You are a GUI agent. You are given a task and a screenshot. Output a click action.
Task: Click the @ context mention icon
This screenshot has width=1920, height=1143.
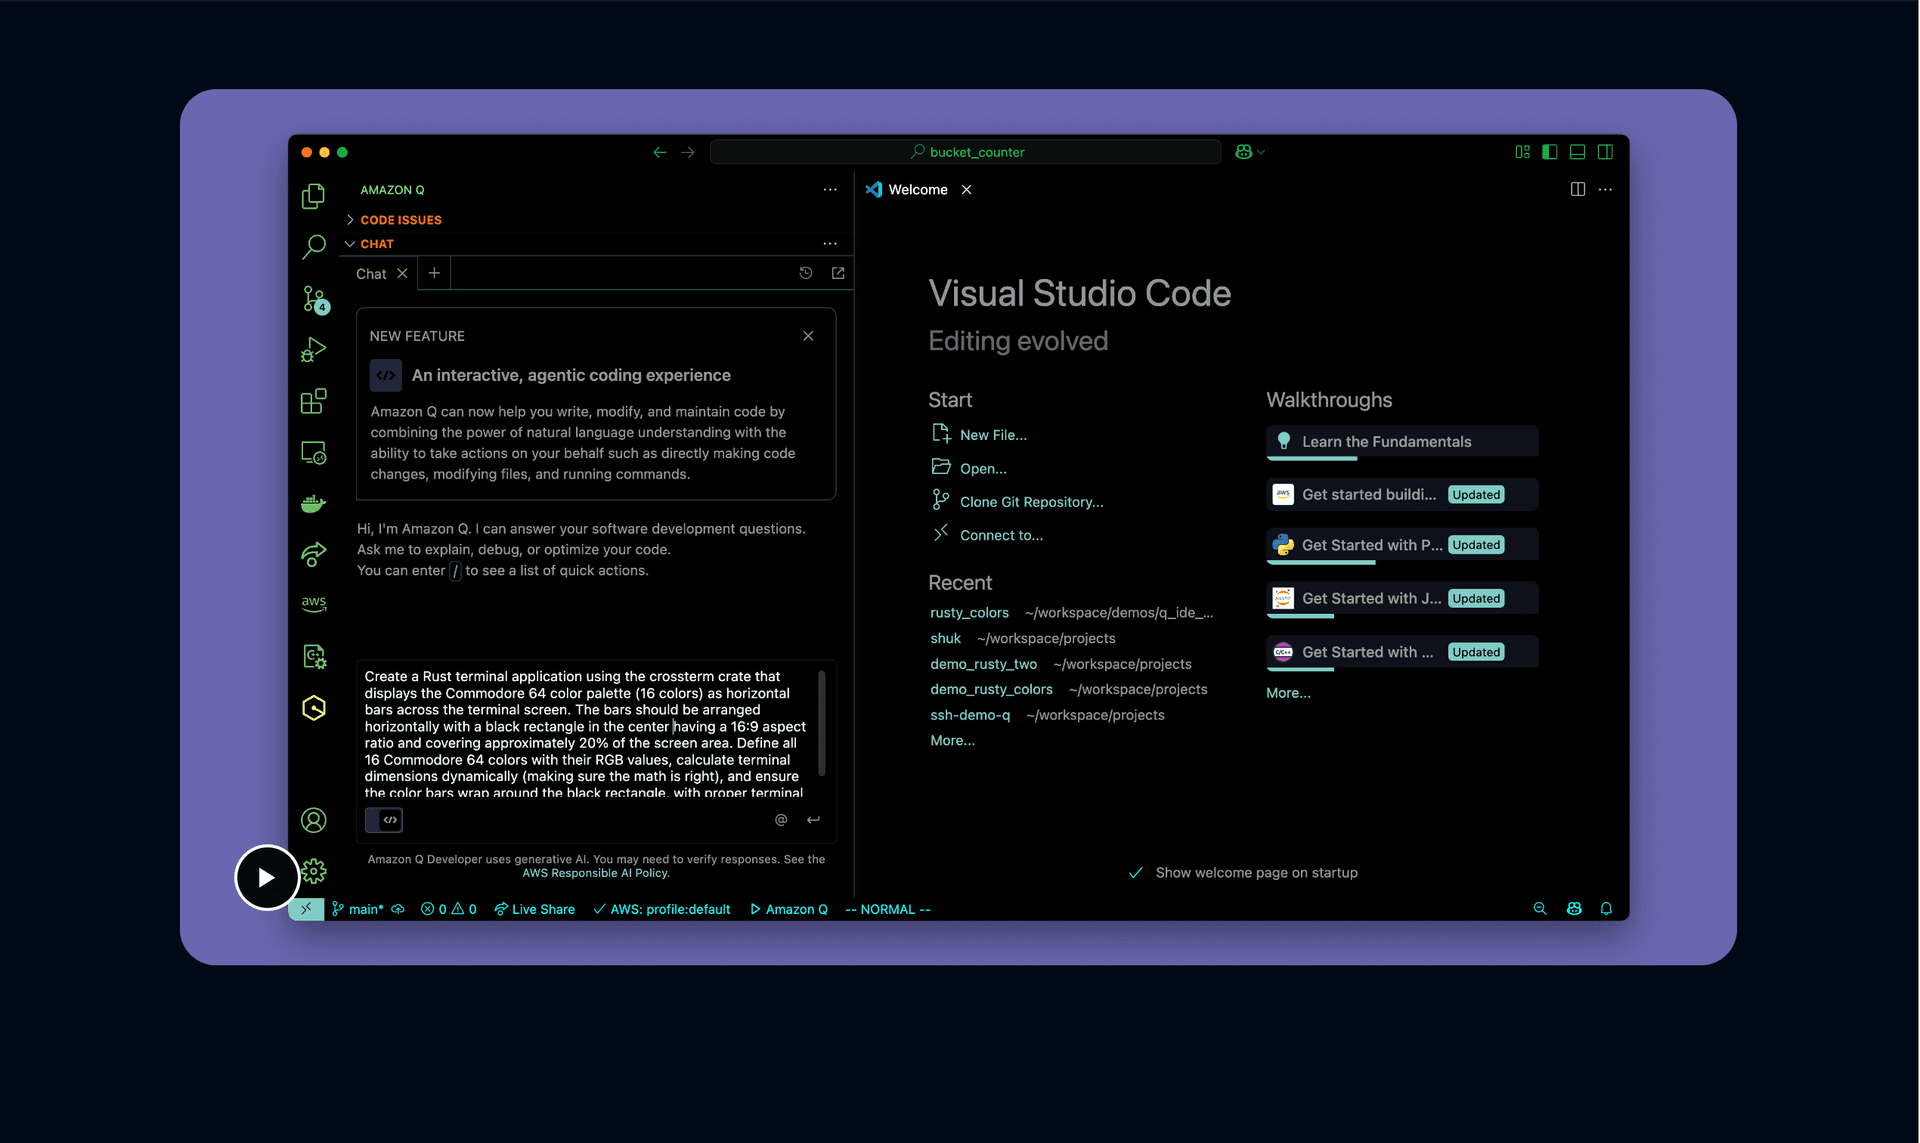[781, 820]
